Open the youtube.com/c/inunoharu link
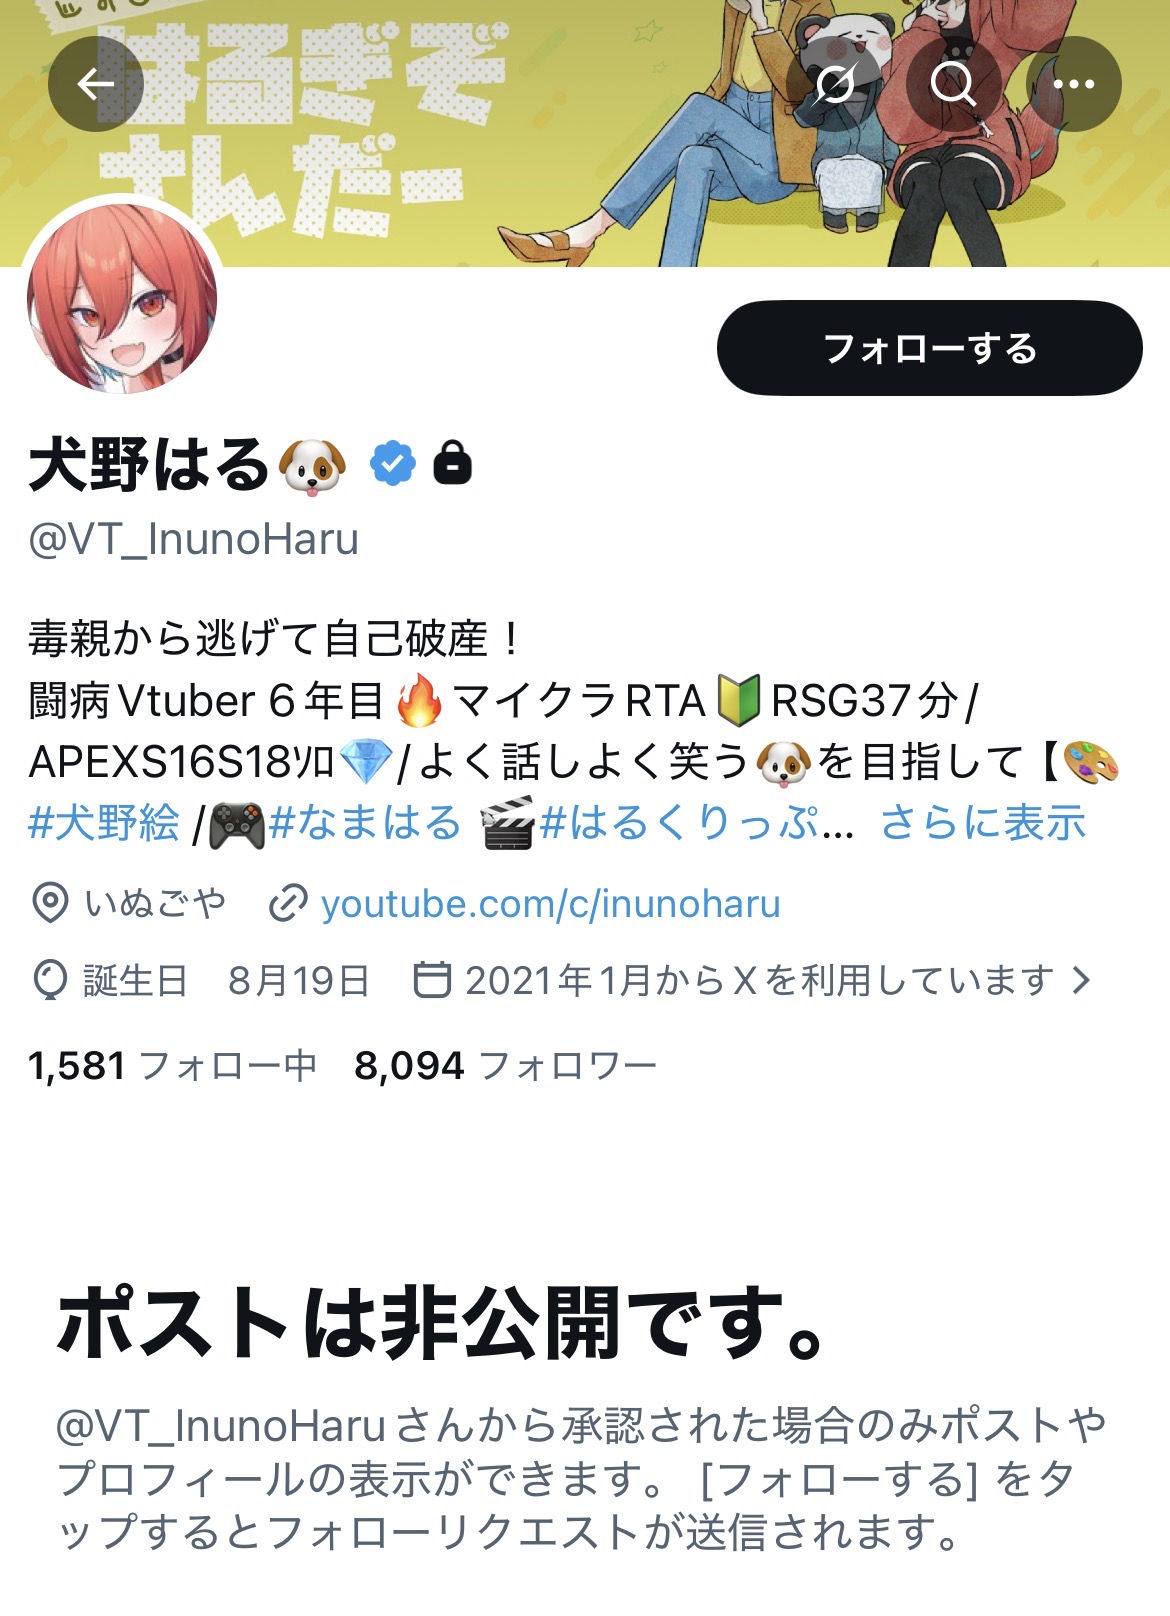The image size is (1170, 1616). pyautogui.click(x=550, y=904)
